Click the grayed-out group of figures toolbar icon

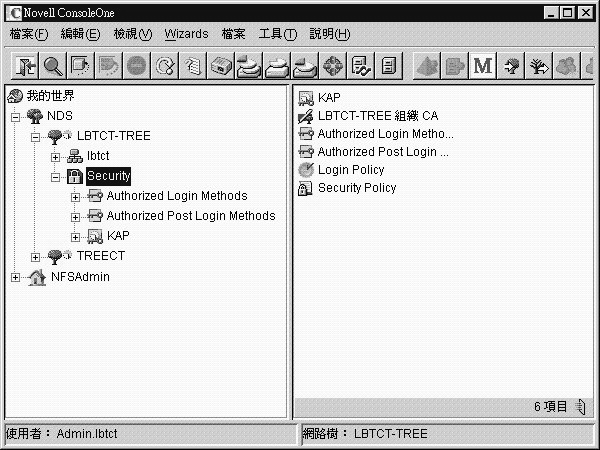click(x=567, y=66)
